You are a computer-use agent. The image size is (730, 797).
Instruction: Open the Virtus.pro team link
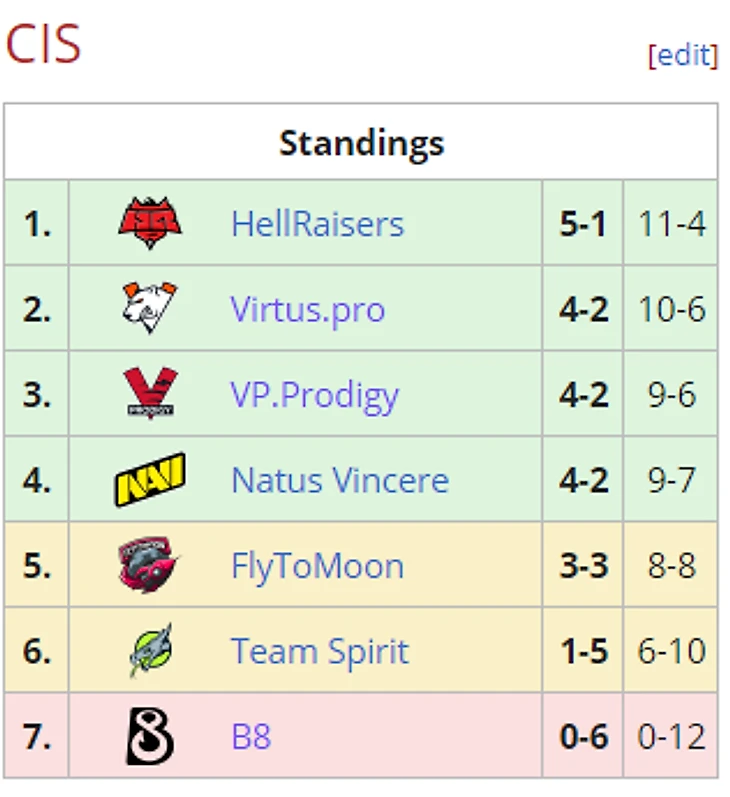pyautogui.click(x=308, y=309)
